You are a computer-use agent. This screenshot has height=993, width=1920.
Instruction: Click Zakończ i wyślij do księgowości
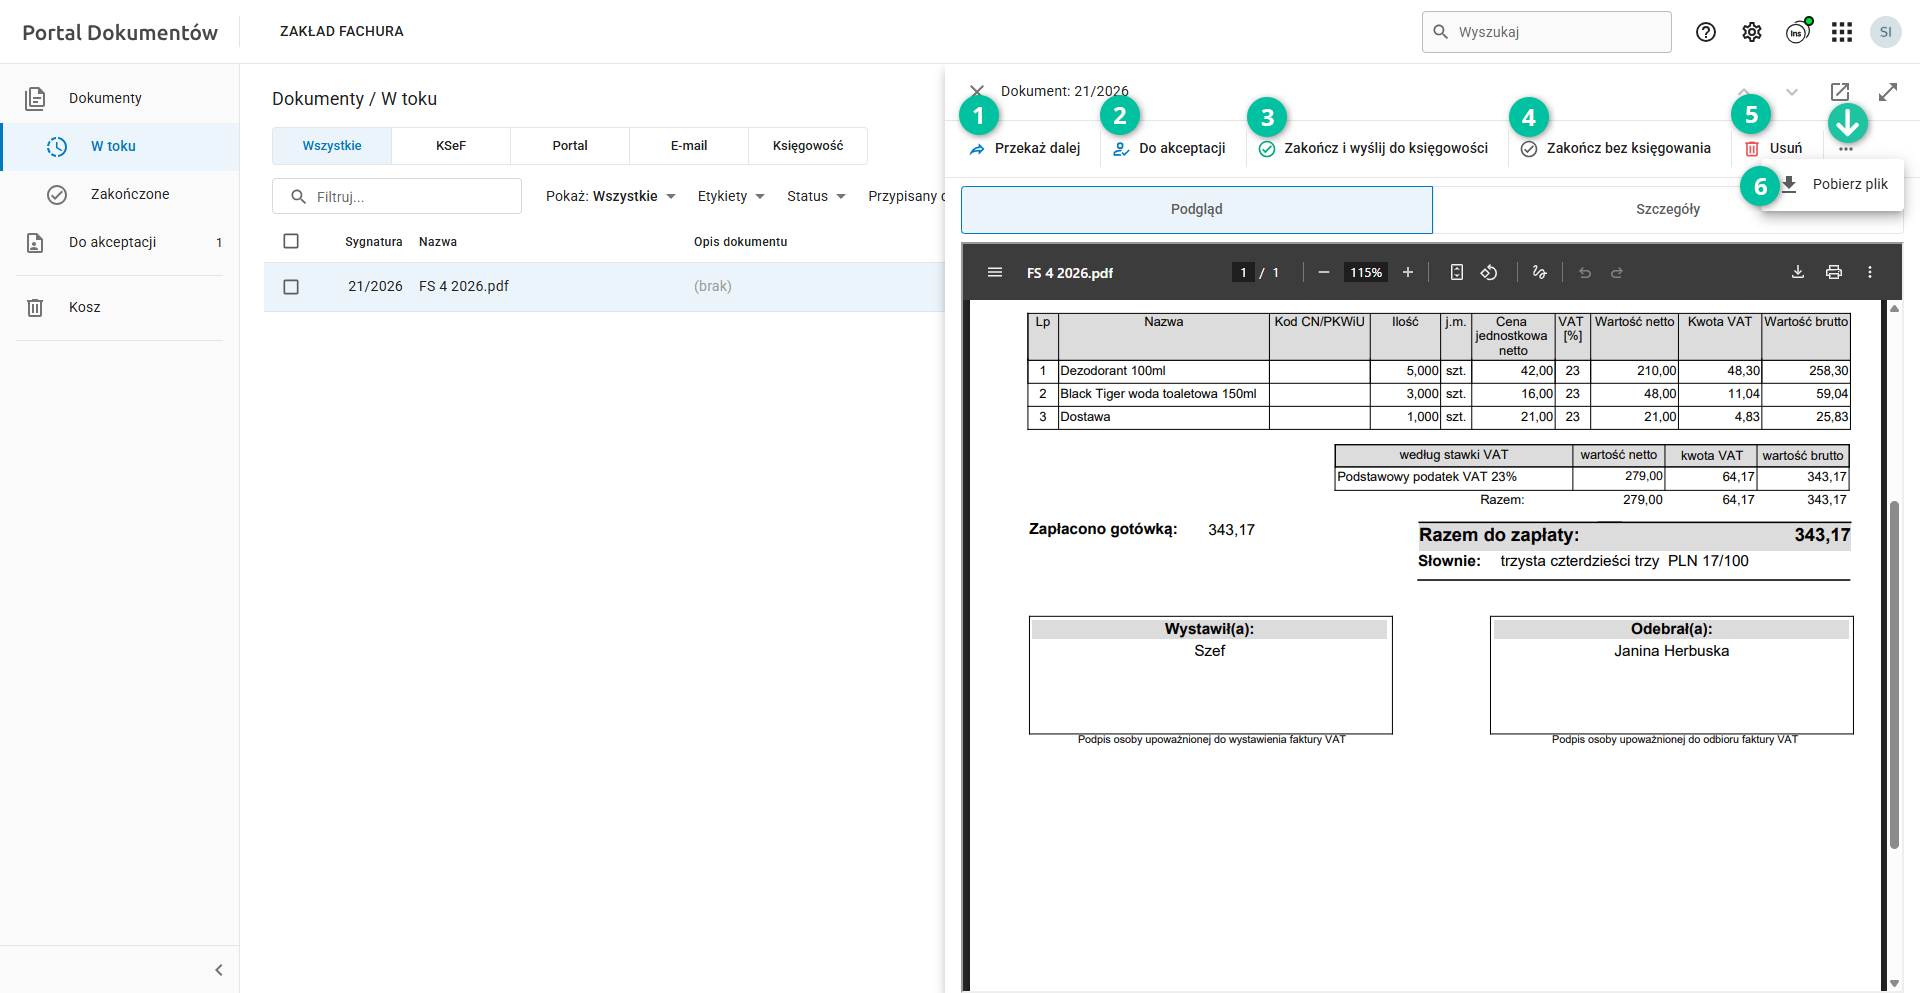(x=1373, y=148)
